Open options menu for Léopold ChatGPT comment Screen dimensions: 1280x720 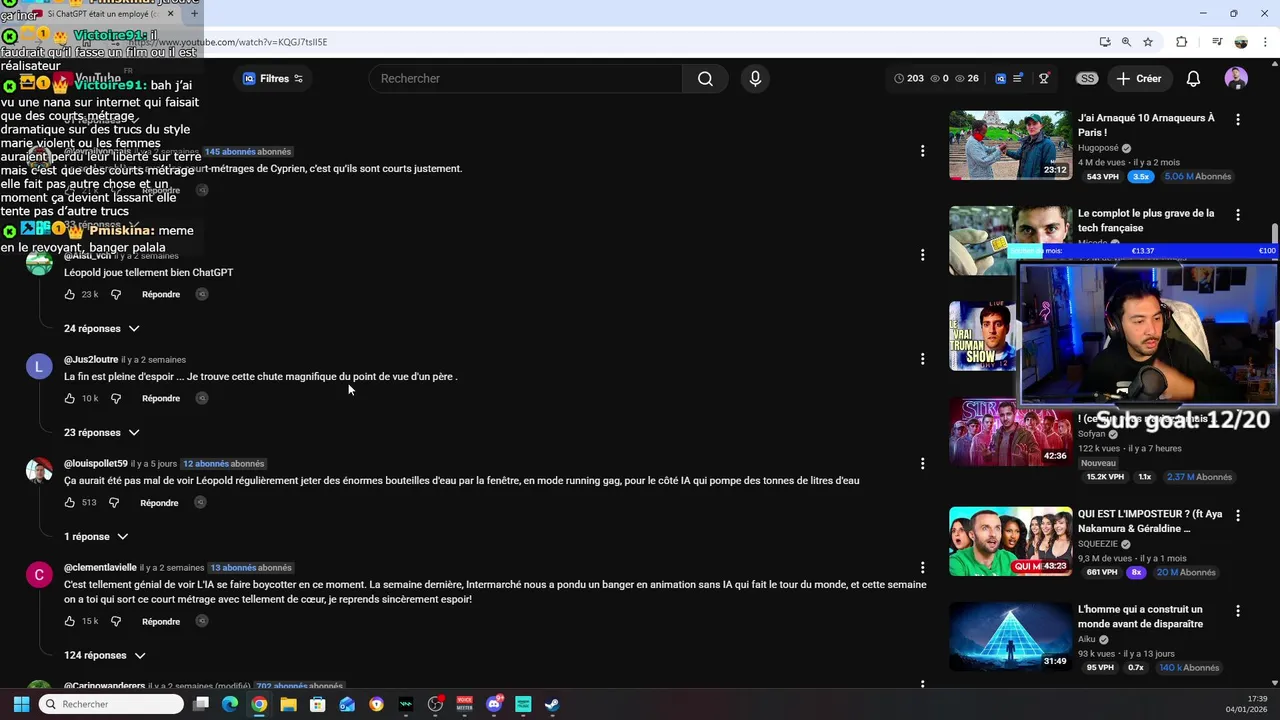point(922,255)
